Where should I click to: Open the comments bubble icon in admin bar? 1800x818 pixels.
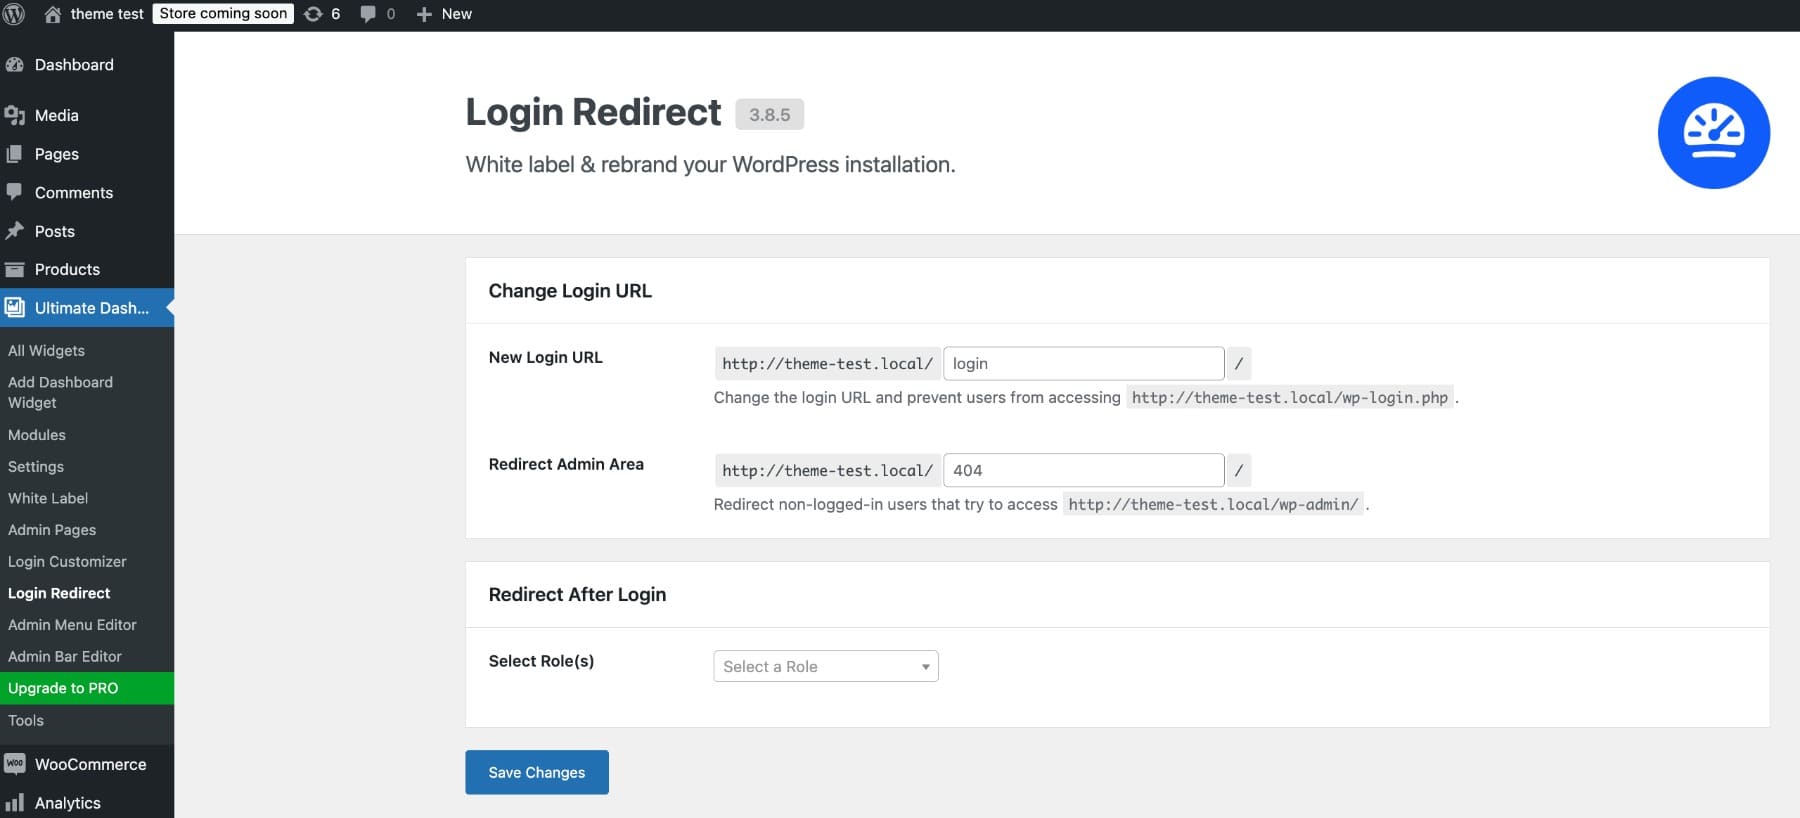pyautogui.click(x=368, y=14)
